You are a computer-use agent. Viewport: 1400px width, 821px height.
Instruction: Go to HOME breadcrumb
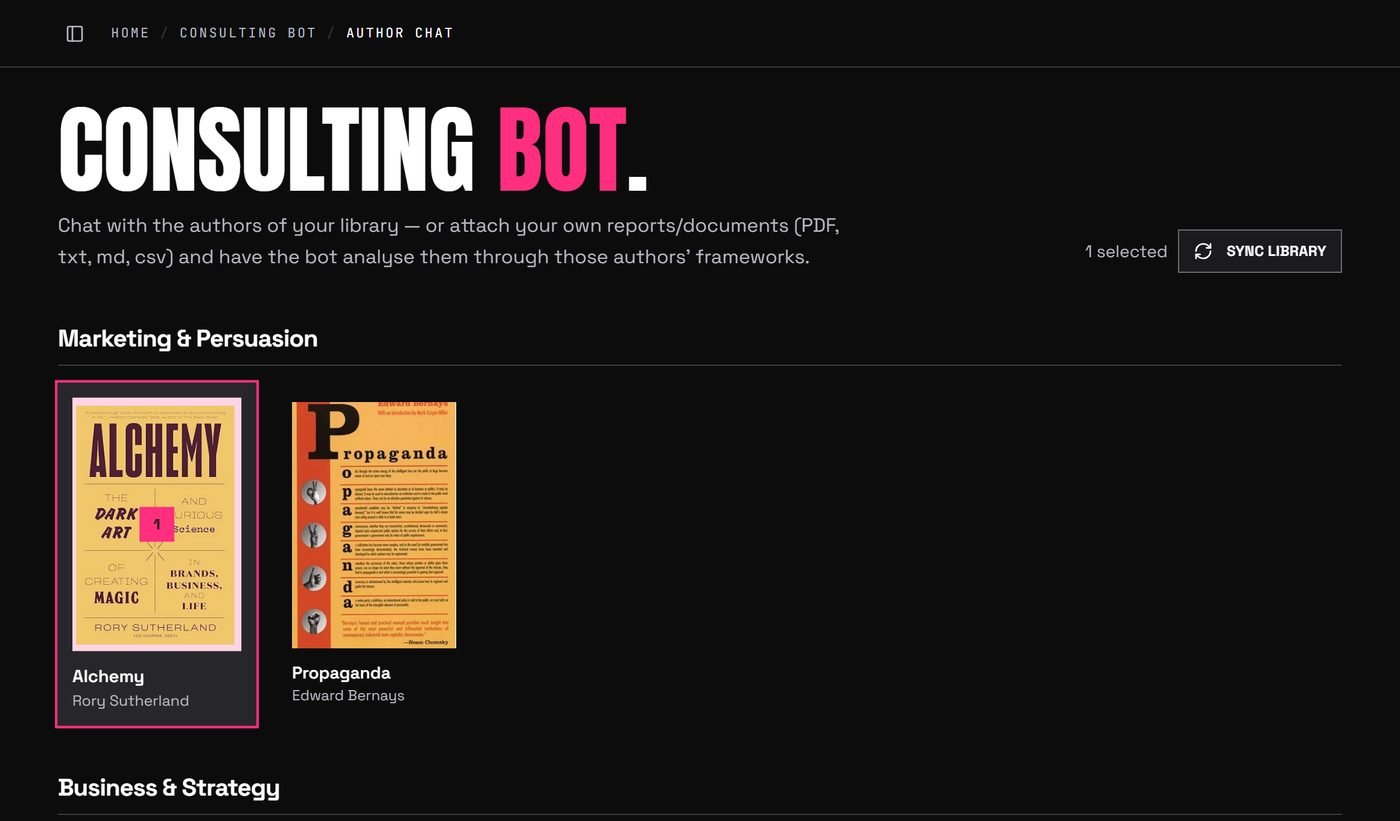[130, 33]
